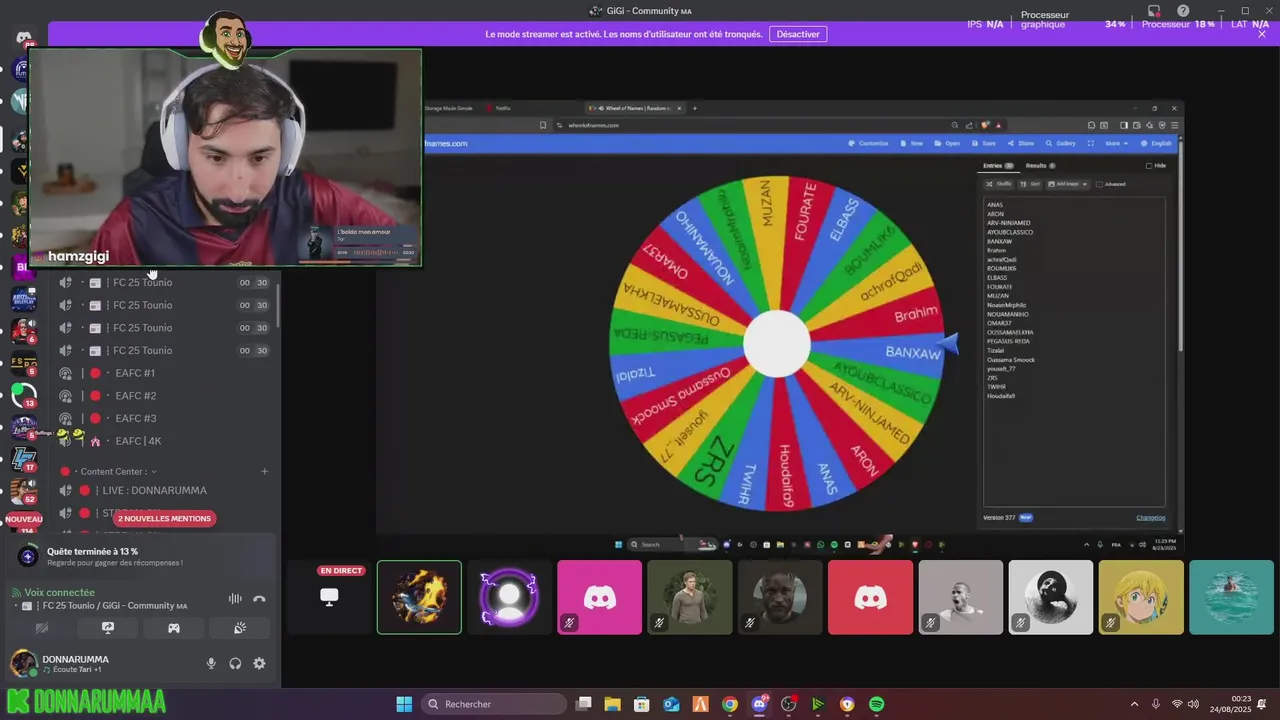Click Désactiver to turn off streamer mode

(798, 34)
